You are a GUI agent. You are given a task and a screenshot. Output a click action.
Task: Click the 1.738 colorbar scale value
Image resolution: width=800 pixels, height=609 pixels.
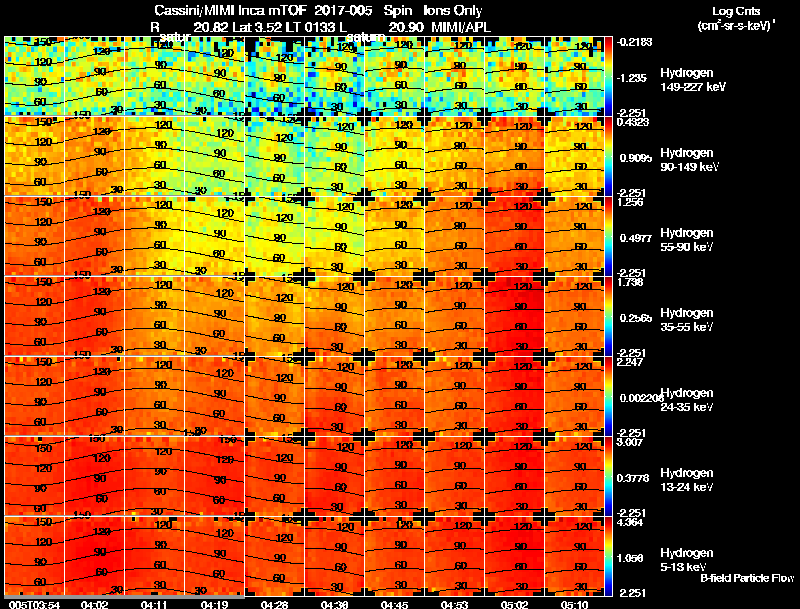tap(630, 282)
